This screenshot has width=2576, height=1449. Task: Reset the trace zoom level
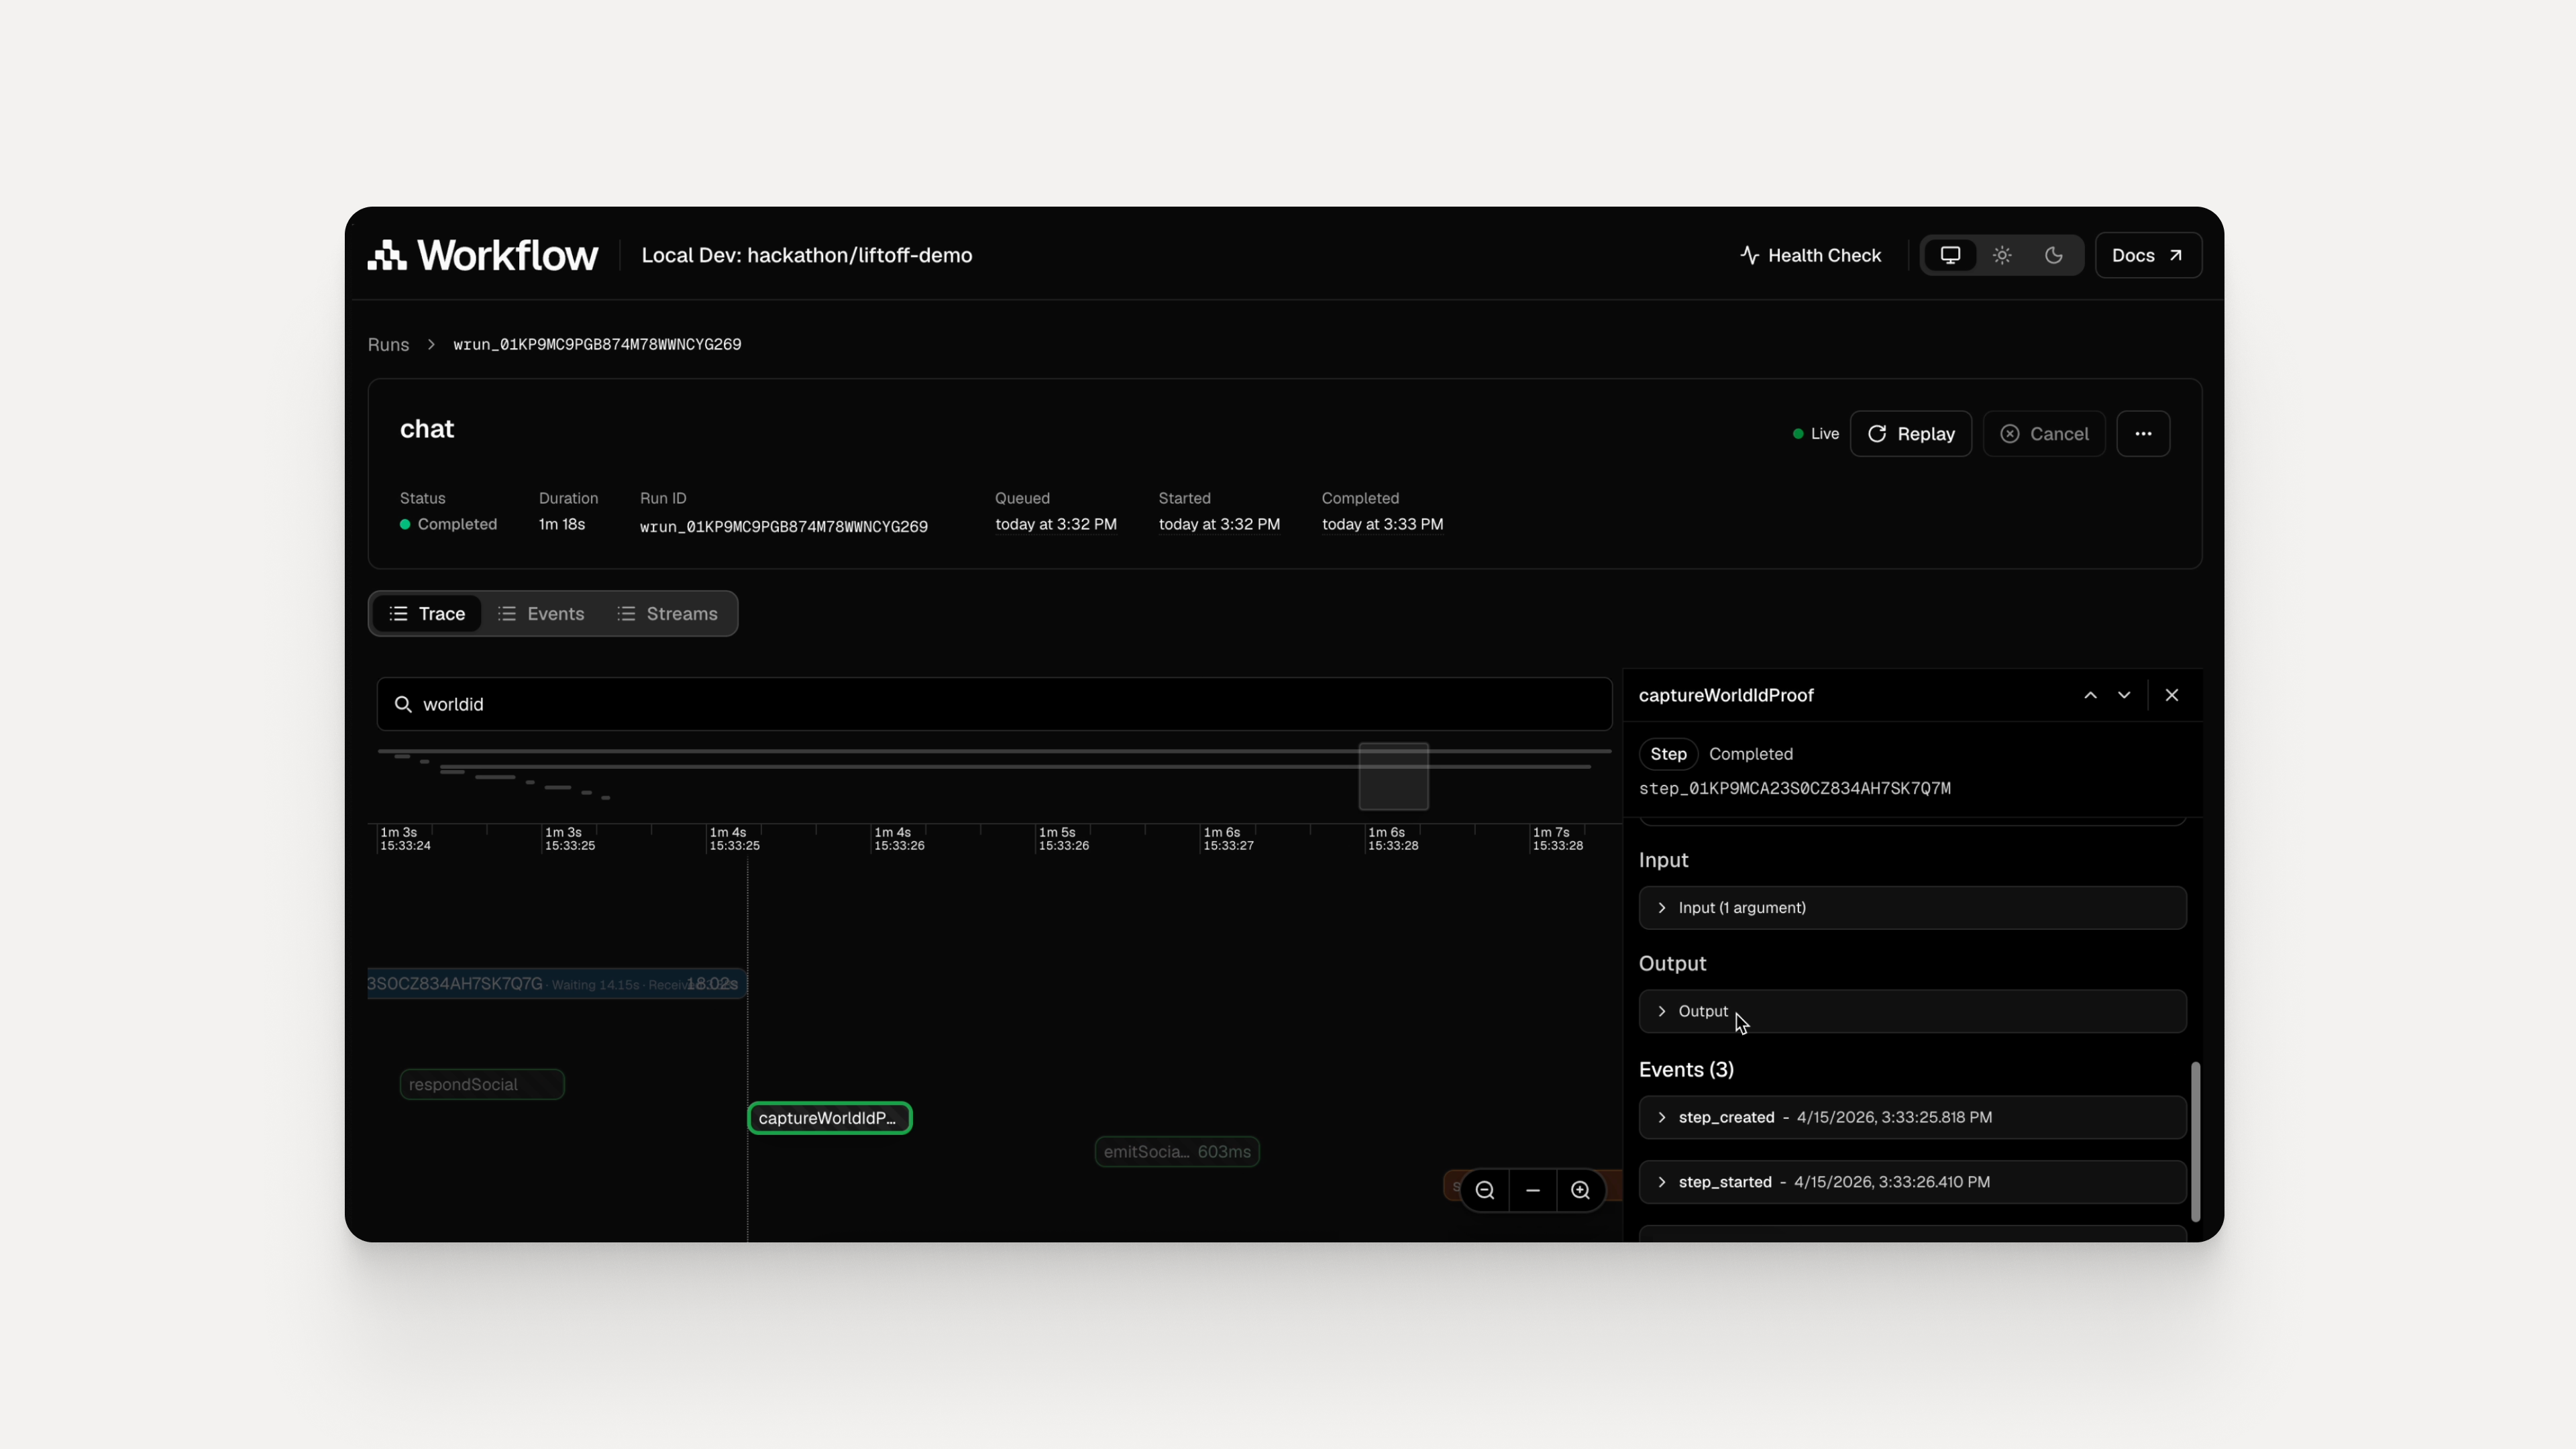[x=1532, y=1190]
